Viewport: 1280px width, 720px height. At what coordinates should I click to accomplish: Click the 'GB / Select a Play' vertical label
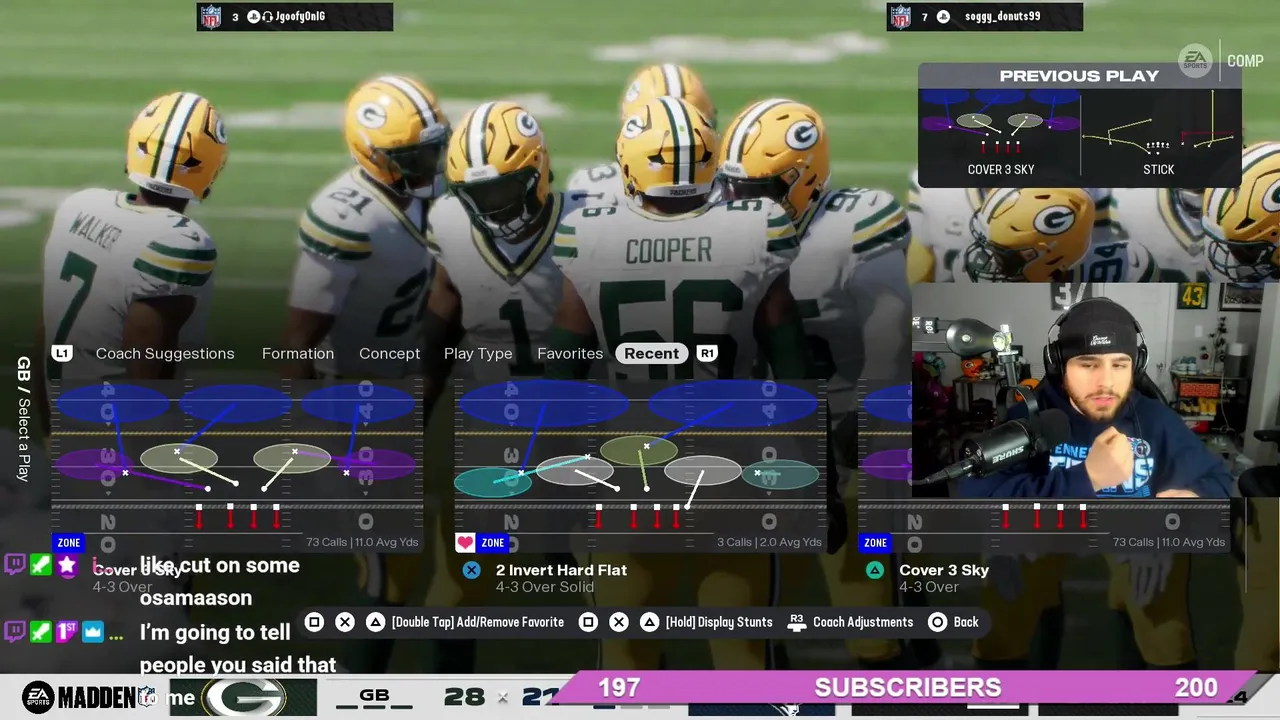(x=24, y=418)
